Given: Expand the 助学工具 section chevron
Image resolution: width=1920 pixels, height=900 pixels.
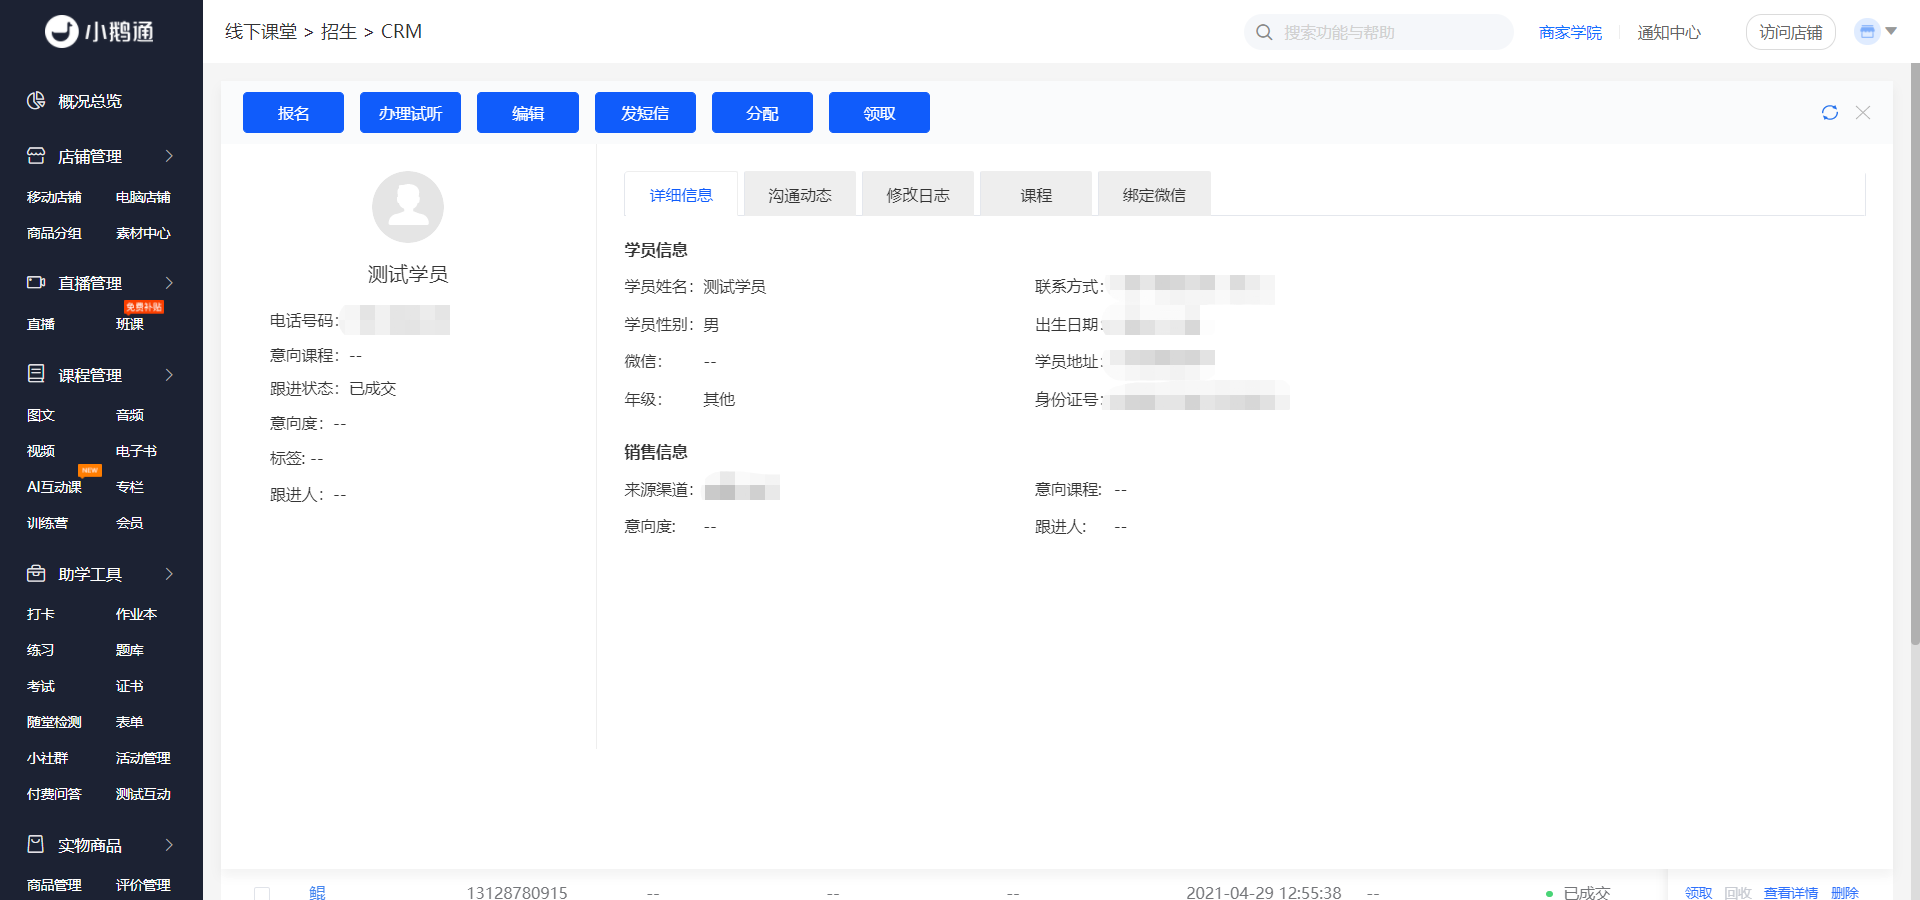Looking at the screenshot, I should (169, 574).
